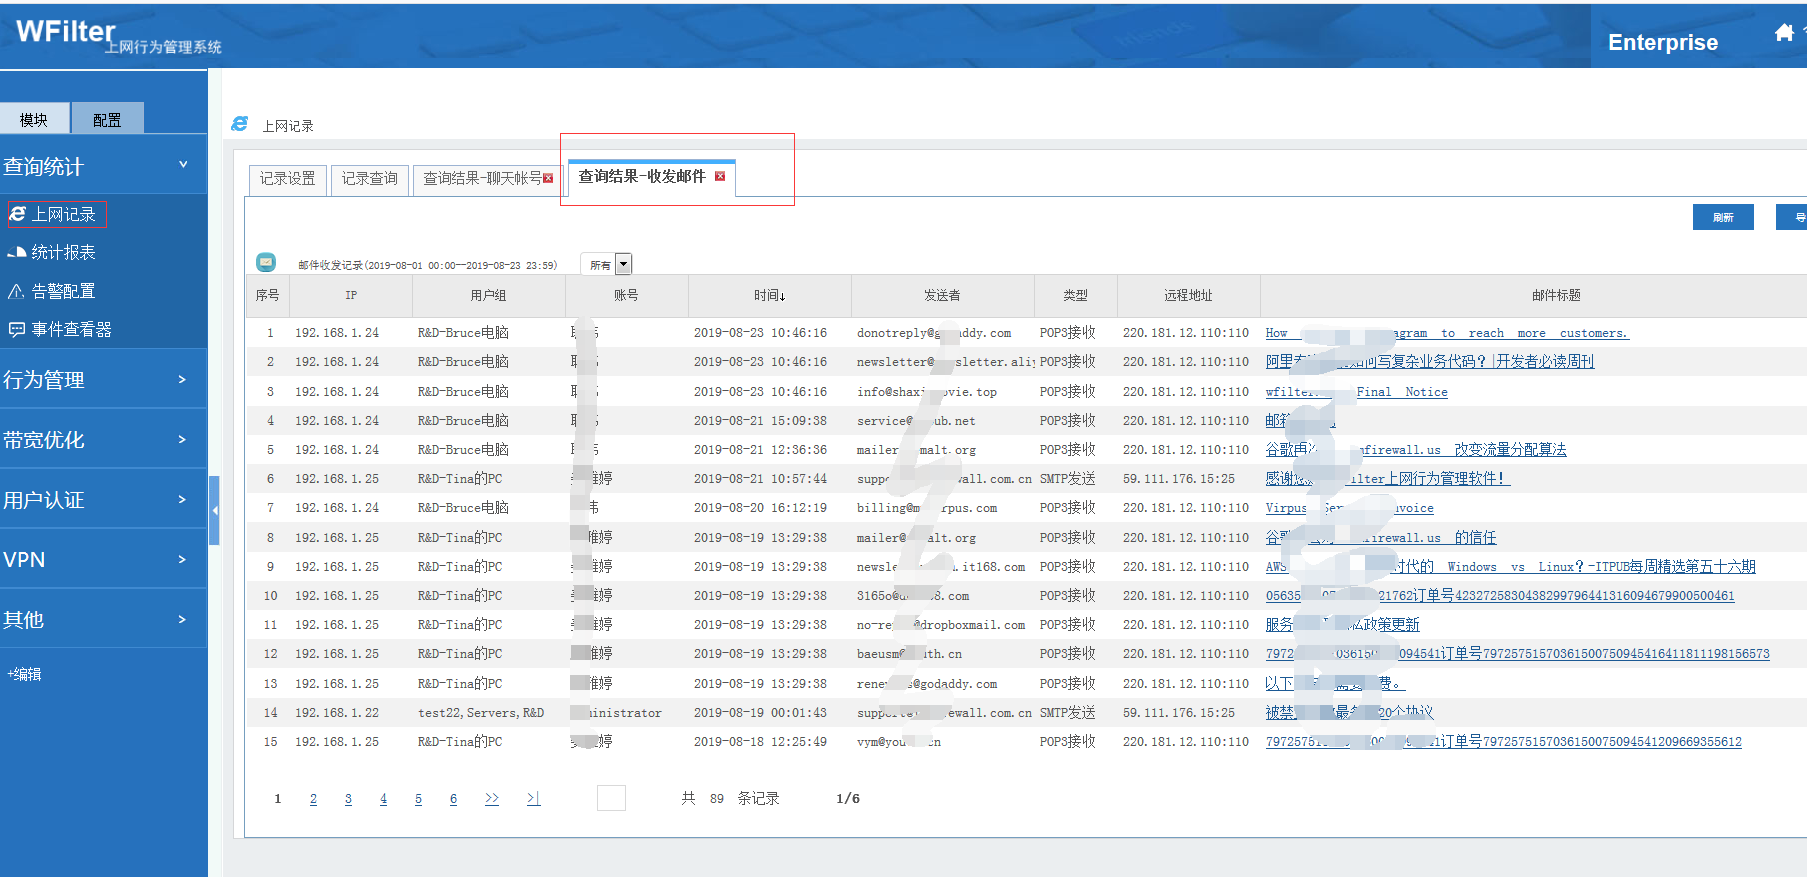This screenshot has width=1807, height=877.
Task: Sort by the 时间 column header
Action: (x=769, y=296)
